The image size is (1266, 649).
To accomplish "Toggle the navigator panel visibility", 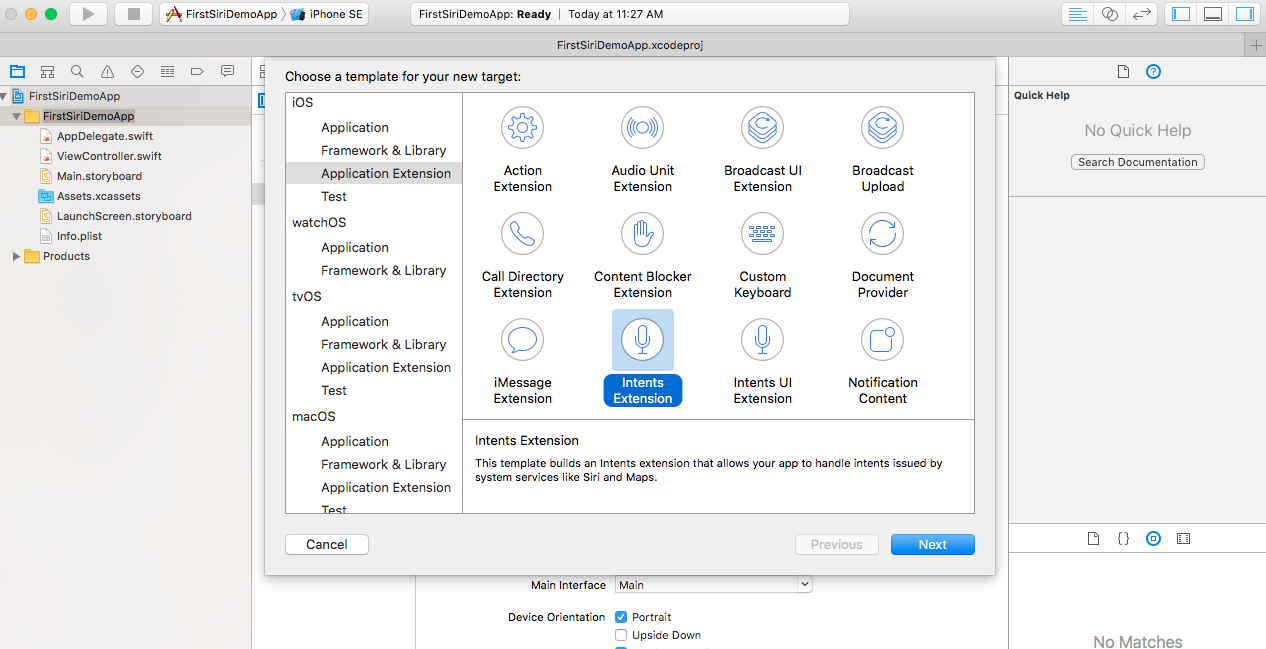I will point(1181,14).
